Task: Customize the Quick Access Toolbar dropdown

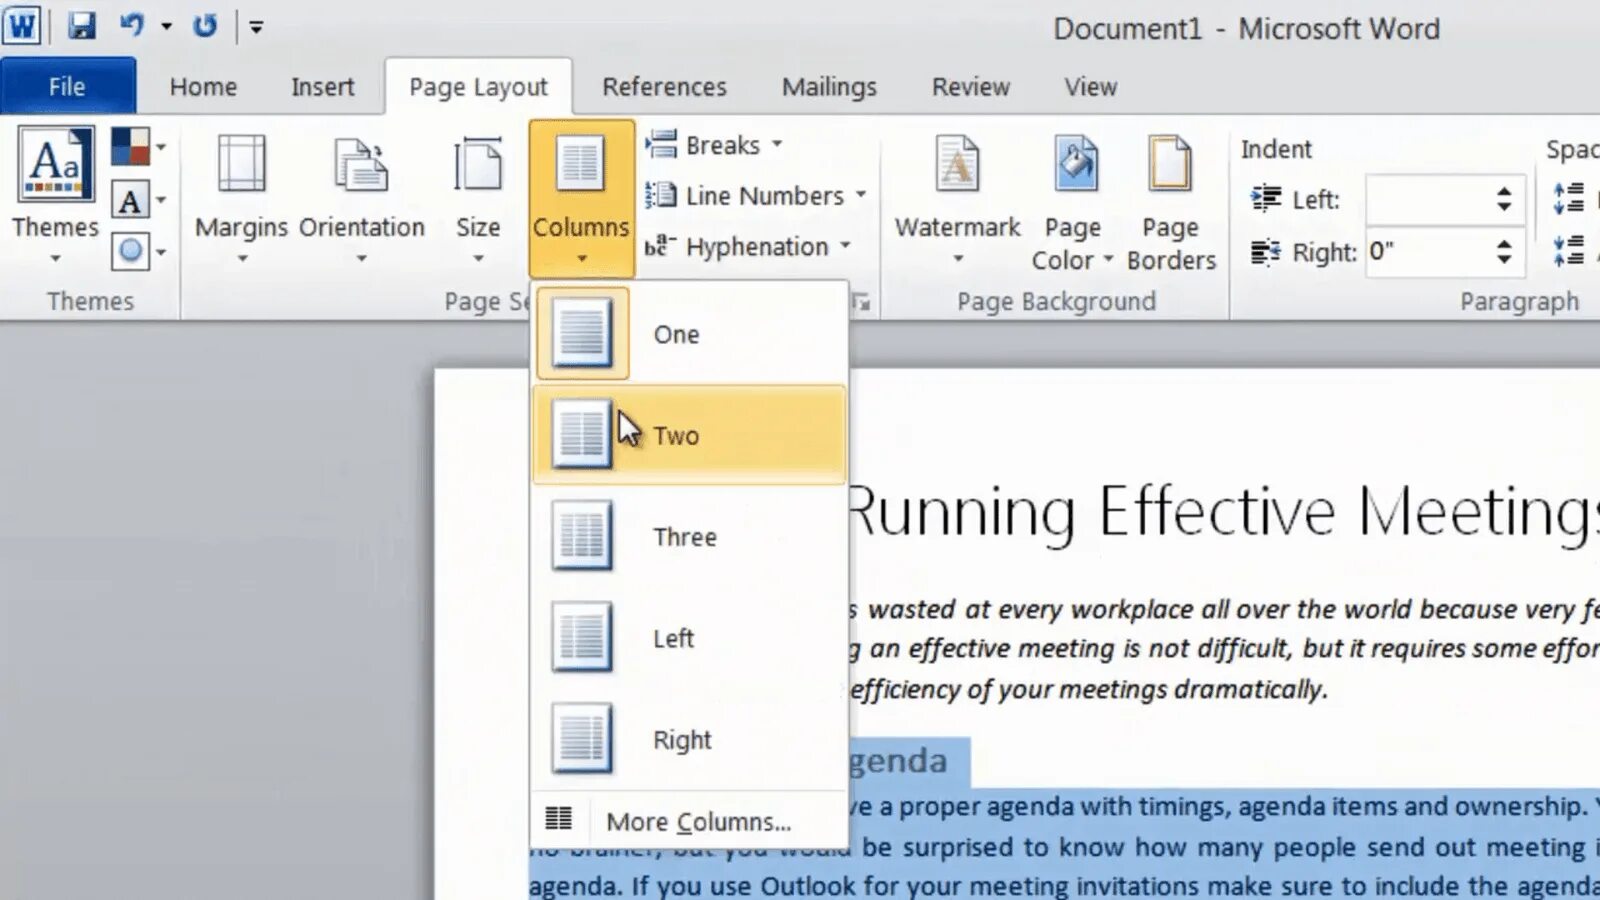Action: tap(256, 27)
